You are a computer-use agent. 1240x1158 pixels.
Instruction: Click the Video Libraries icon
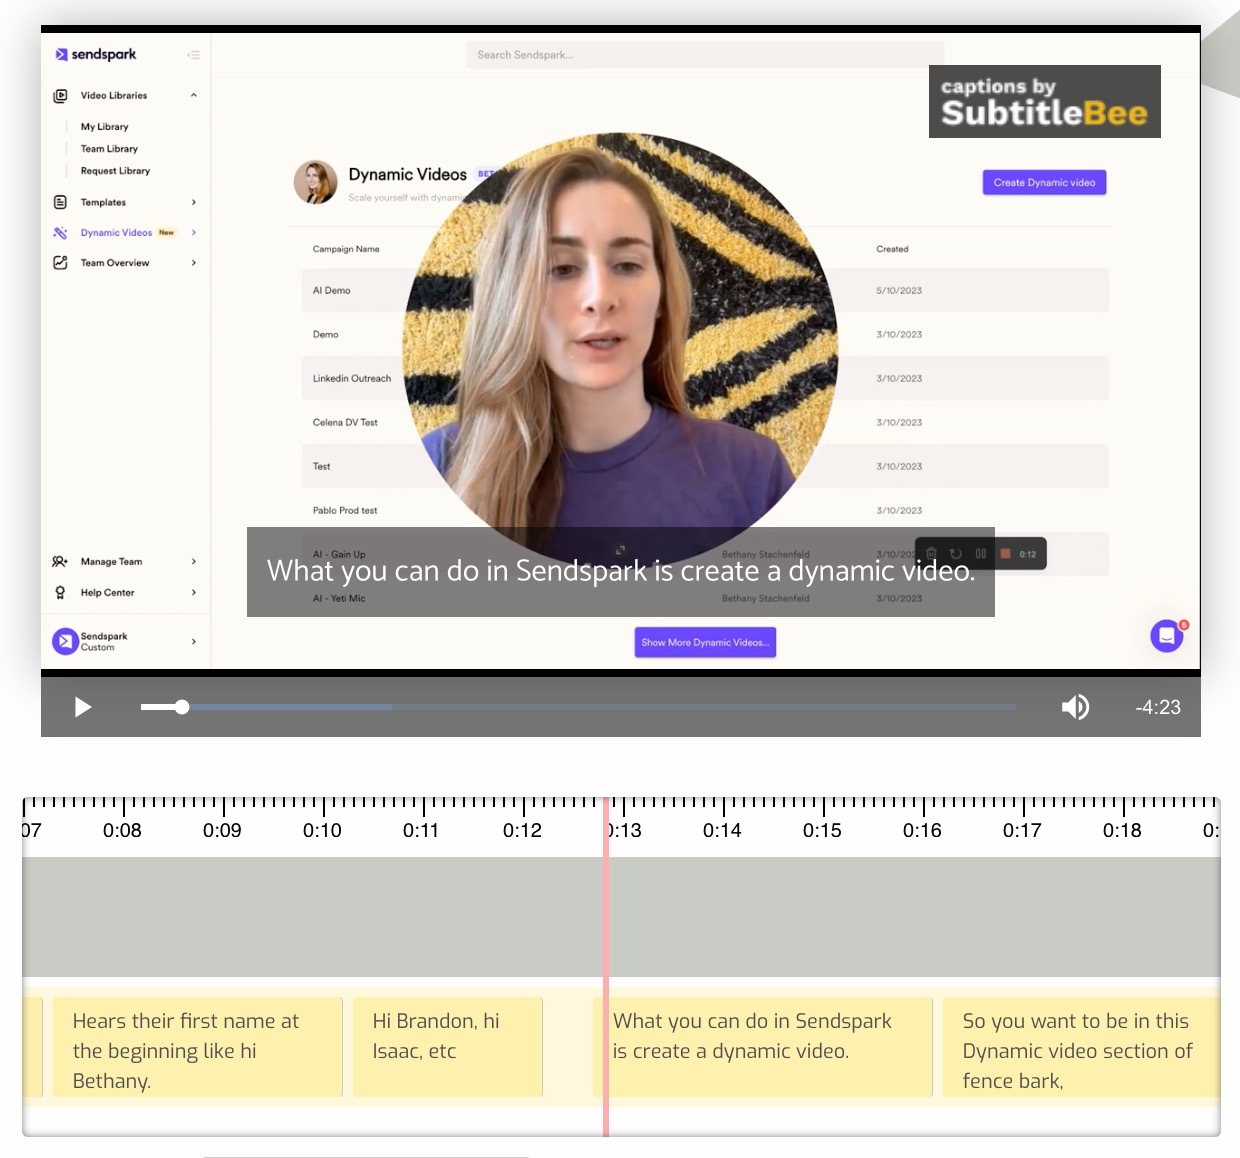[x=60, y=96]
